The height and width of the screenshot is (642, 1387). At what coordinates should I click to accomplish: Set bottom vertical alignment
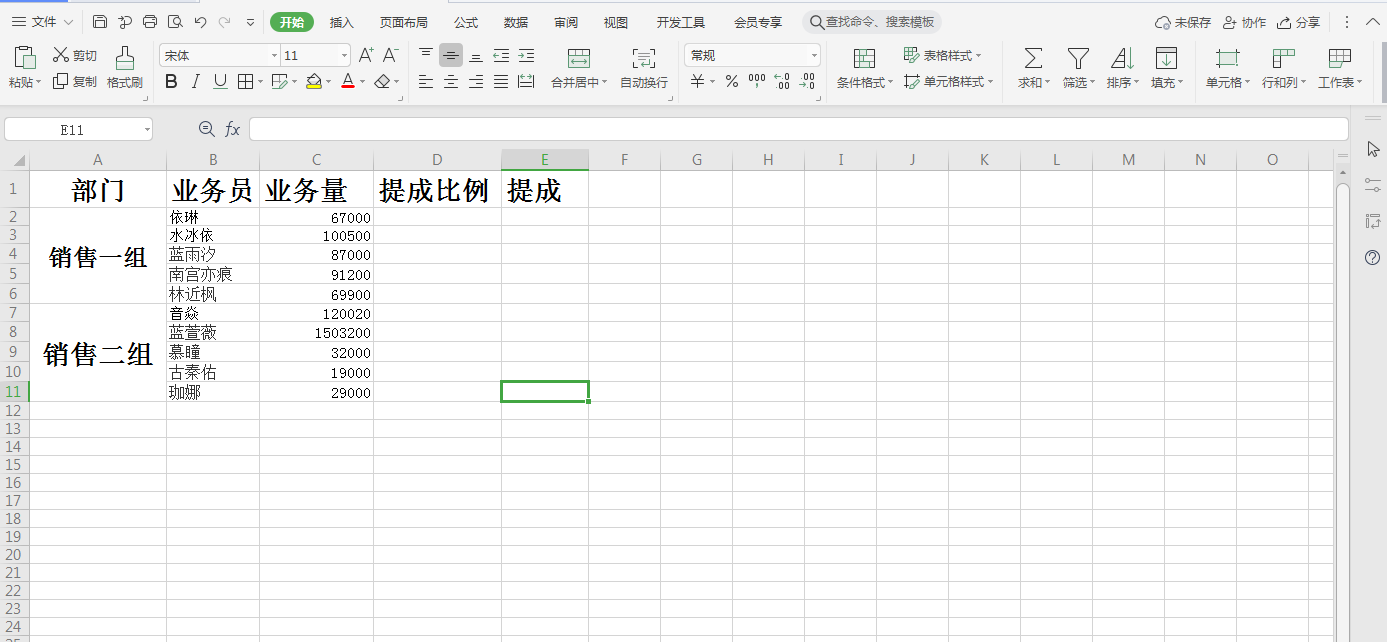(476, 56)
